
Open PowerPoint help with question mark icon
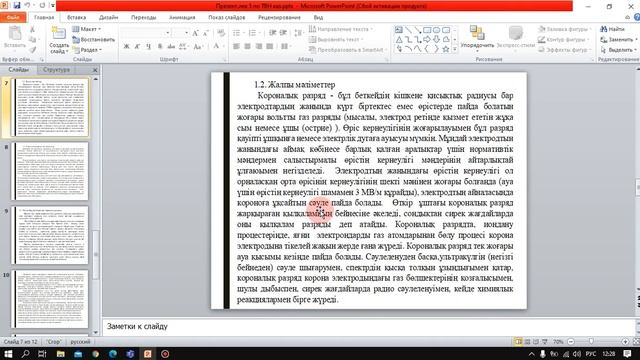[637, 17]
